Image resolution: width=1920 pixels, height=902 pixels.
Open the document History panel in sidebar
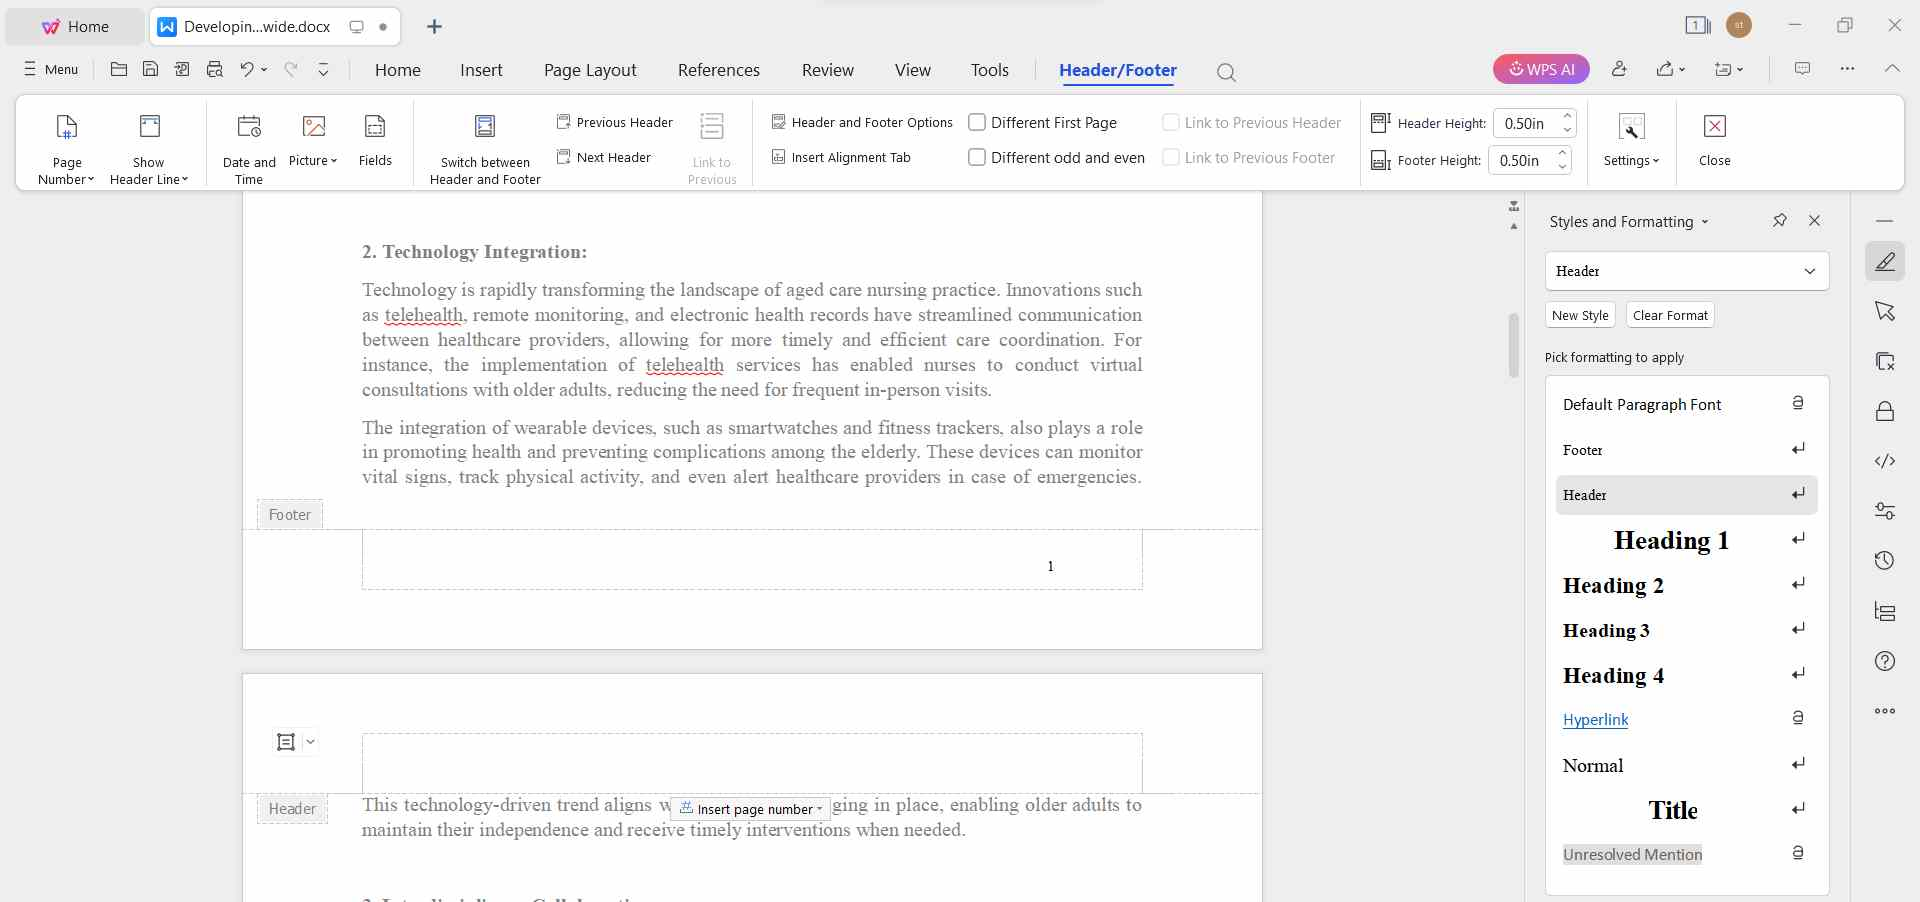[x=1885, y=561]
